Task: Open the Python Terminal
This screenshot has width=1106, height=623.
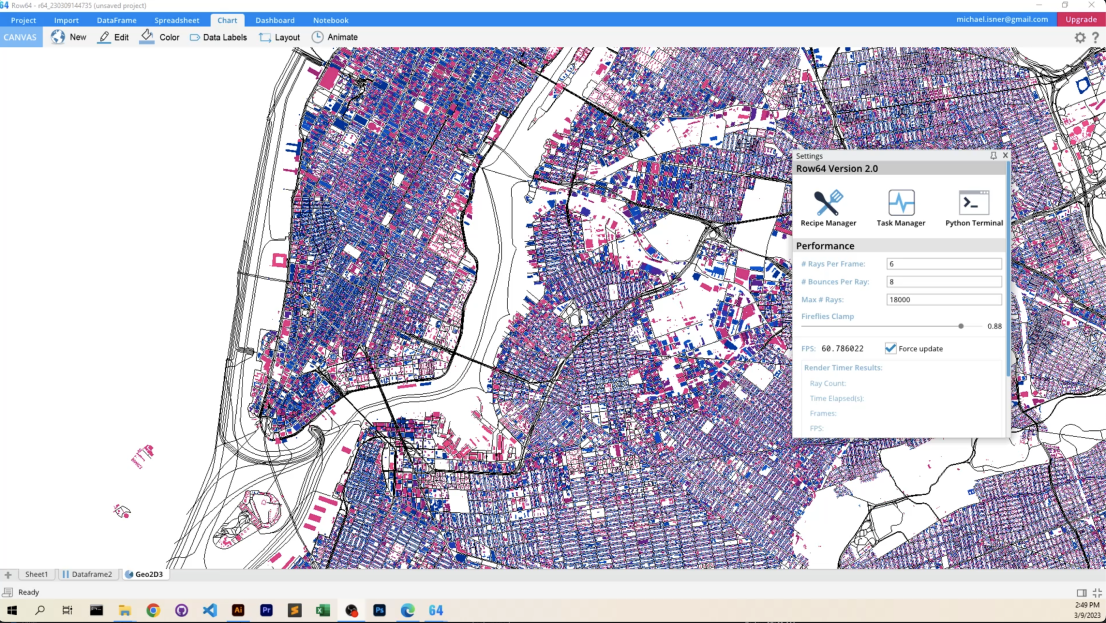Action: click(973, 204)
